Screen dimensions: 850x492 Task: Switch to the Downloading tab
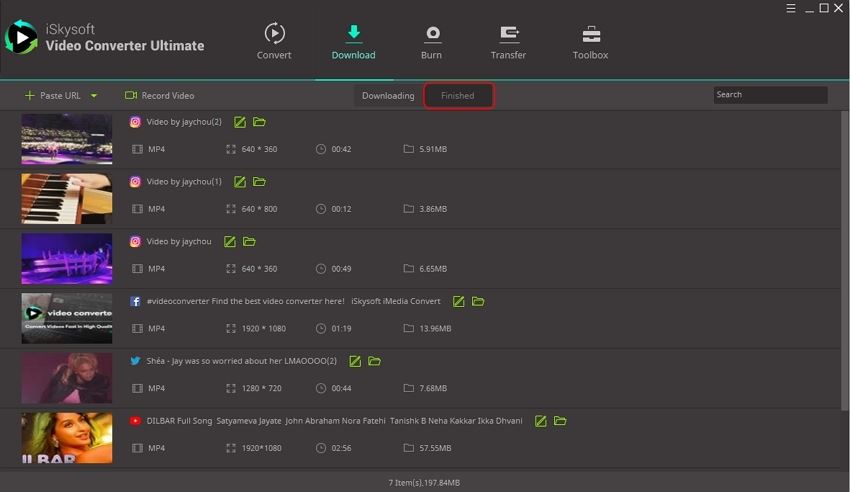point(388,96)
